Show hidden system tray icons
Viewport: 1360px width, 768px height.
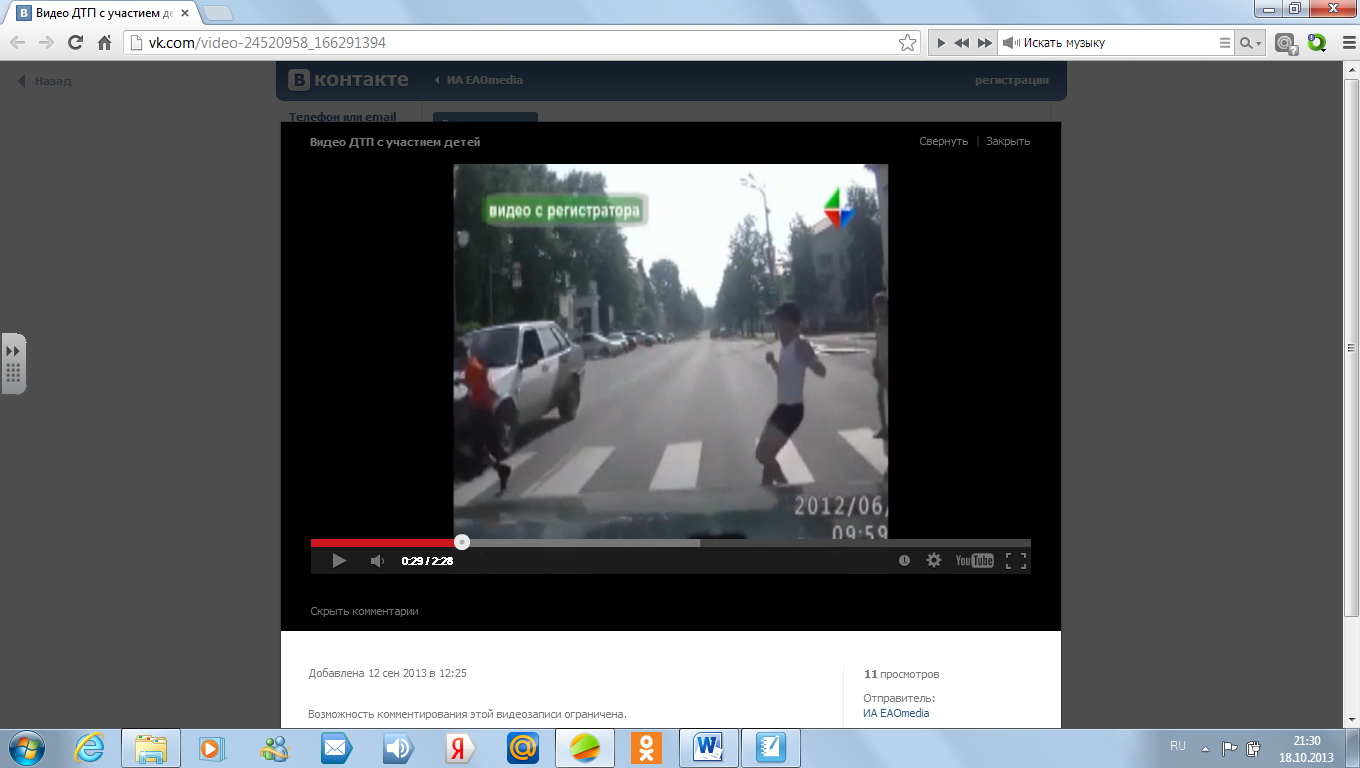pos(1206,747)
